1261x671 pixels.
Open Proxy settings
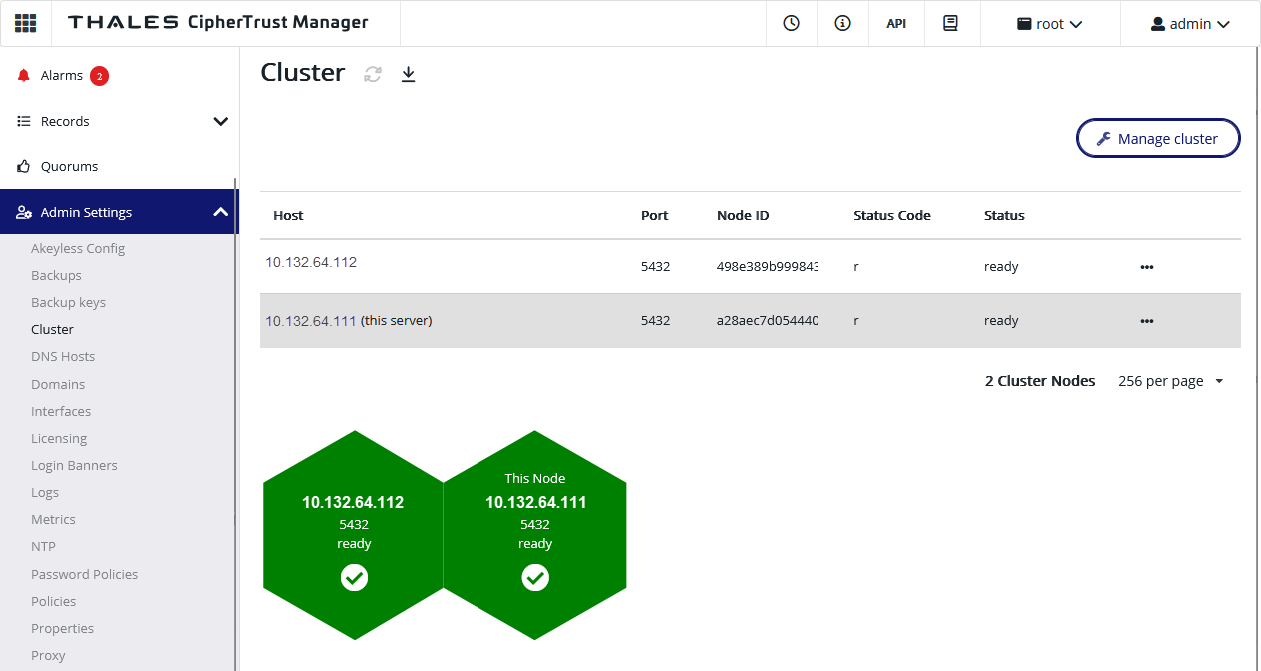tap(48, 655)
